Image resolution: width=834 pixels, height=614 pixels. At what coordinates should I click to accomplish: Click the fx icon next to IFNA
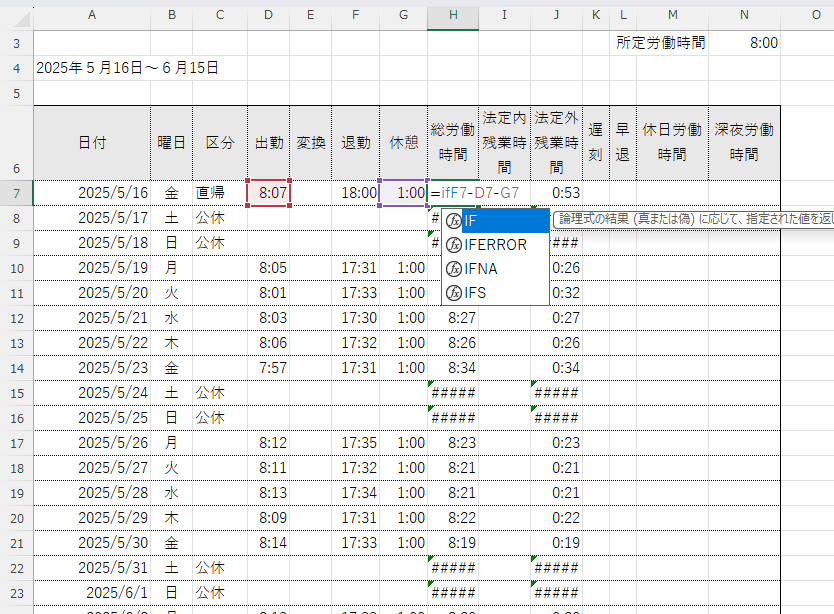pyautogui.click(x=454, y=269)
